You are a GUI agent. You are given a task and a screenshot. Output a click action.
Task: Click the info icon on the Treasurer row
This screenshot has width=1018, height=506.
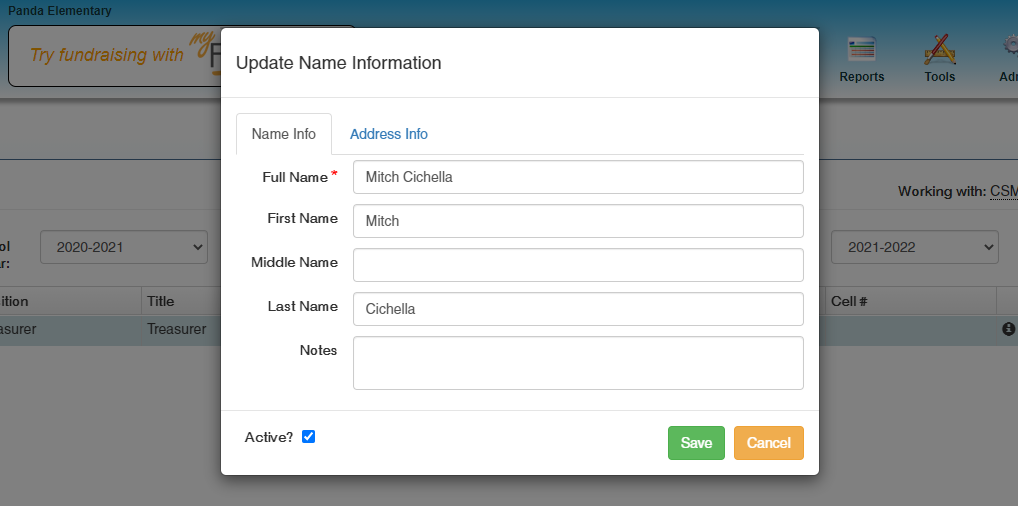(1008, 329)
